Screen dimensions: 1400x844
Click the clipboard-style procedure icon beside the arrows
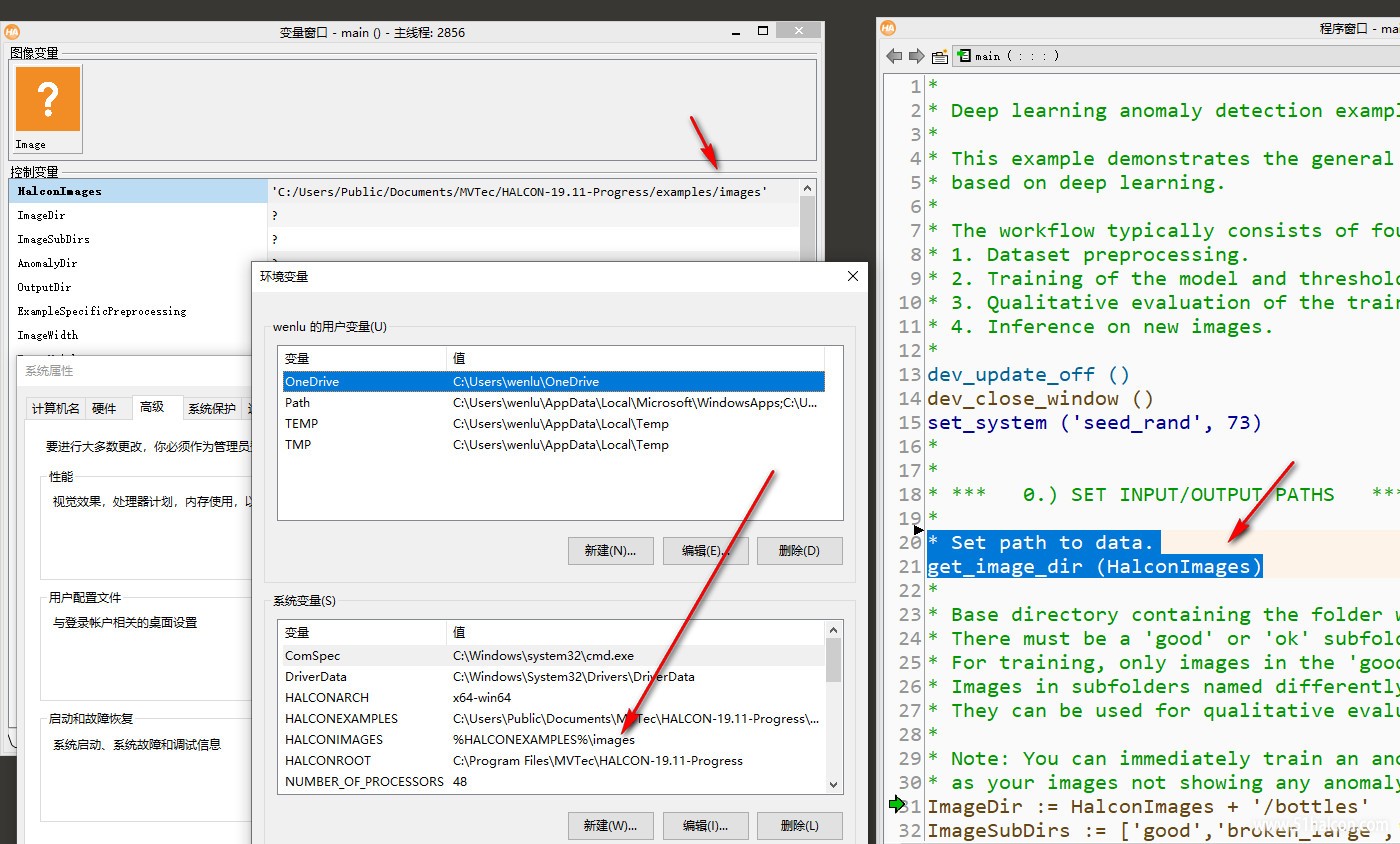pyautogui.click(x=939, y=56)
